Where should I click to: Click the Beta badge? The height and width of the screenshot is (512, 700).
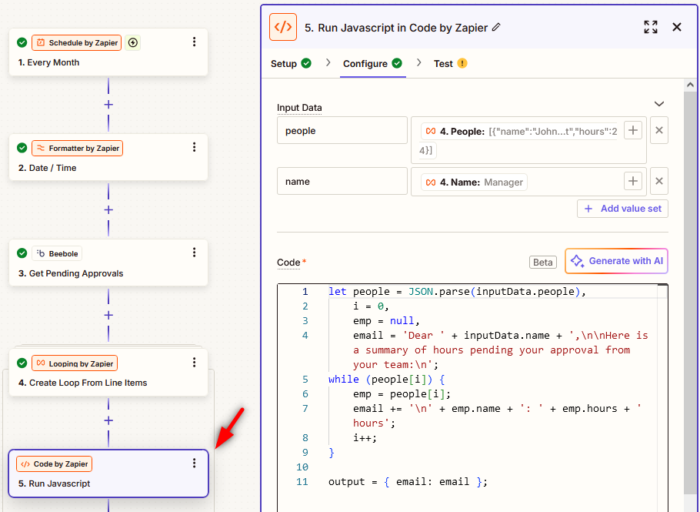[542, 262]
